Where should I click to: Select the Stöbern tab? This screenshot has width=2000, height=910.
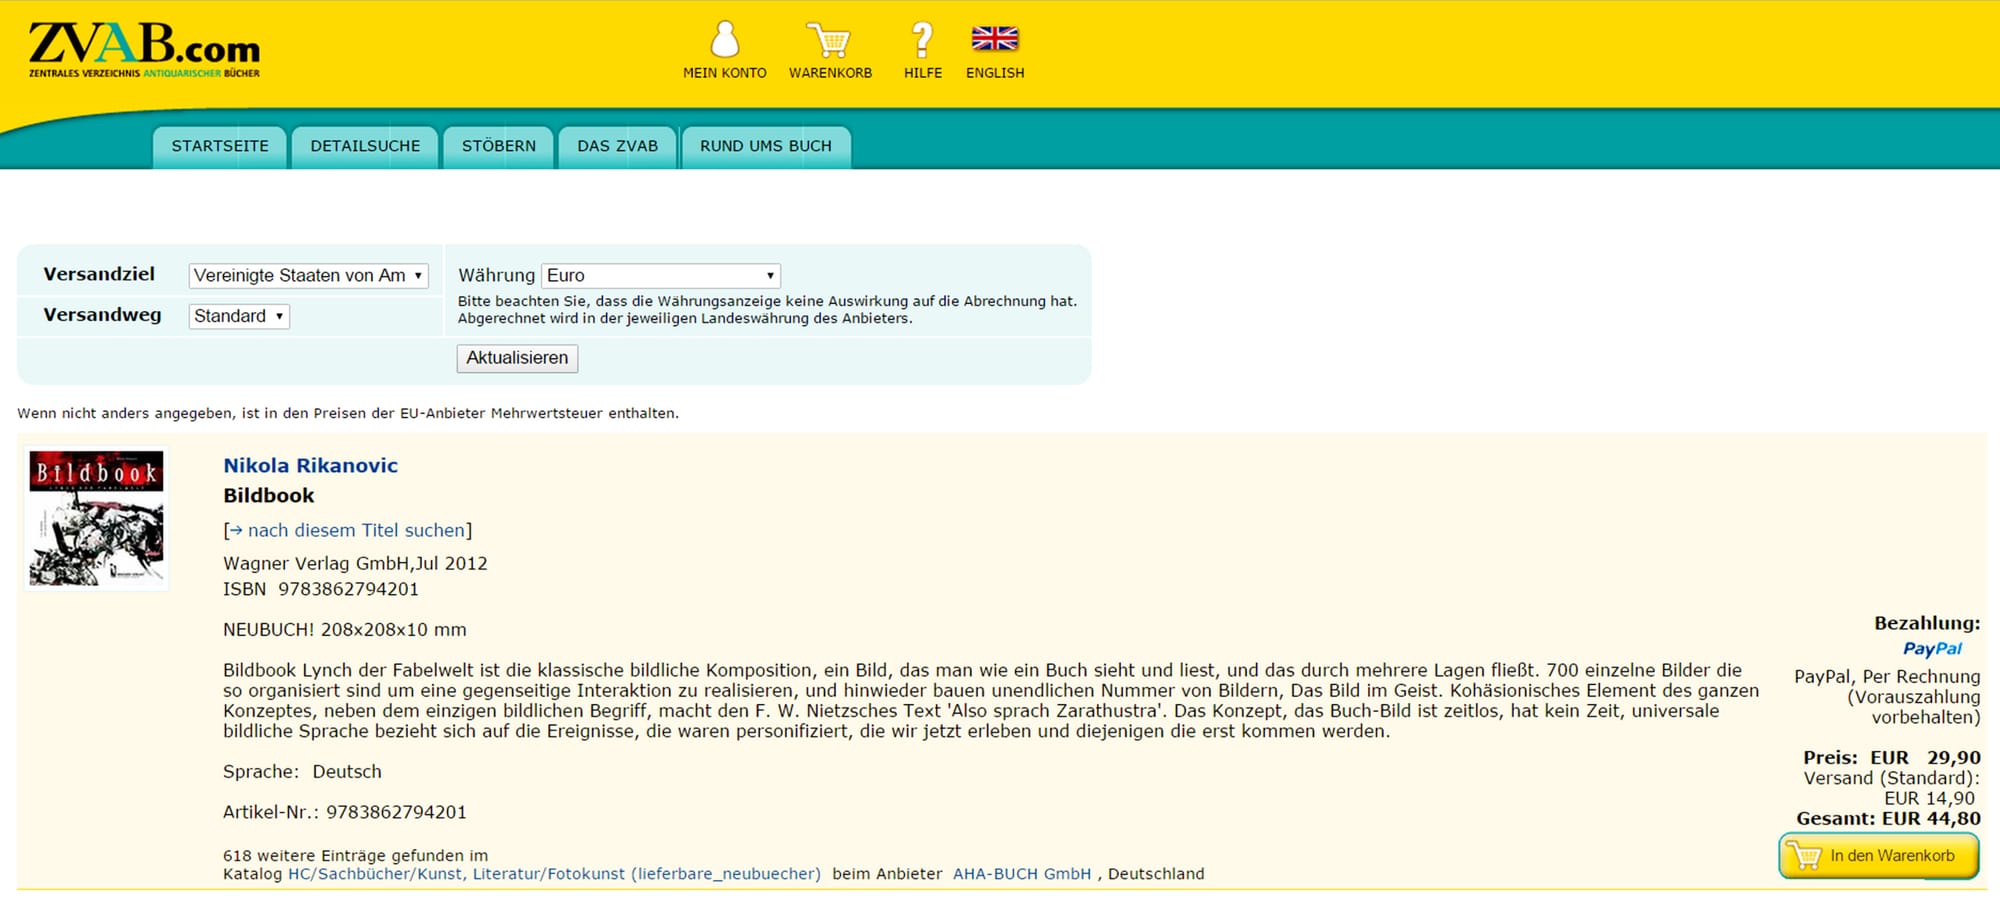(x=498, y=147)
